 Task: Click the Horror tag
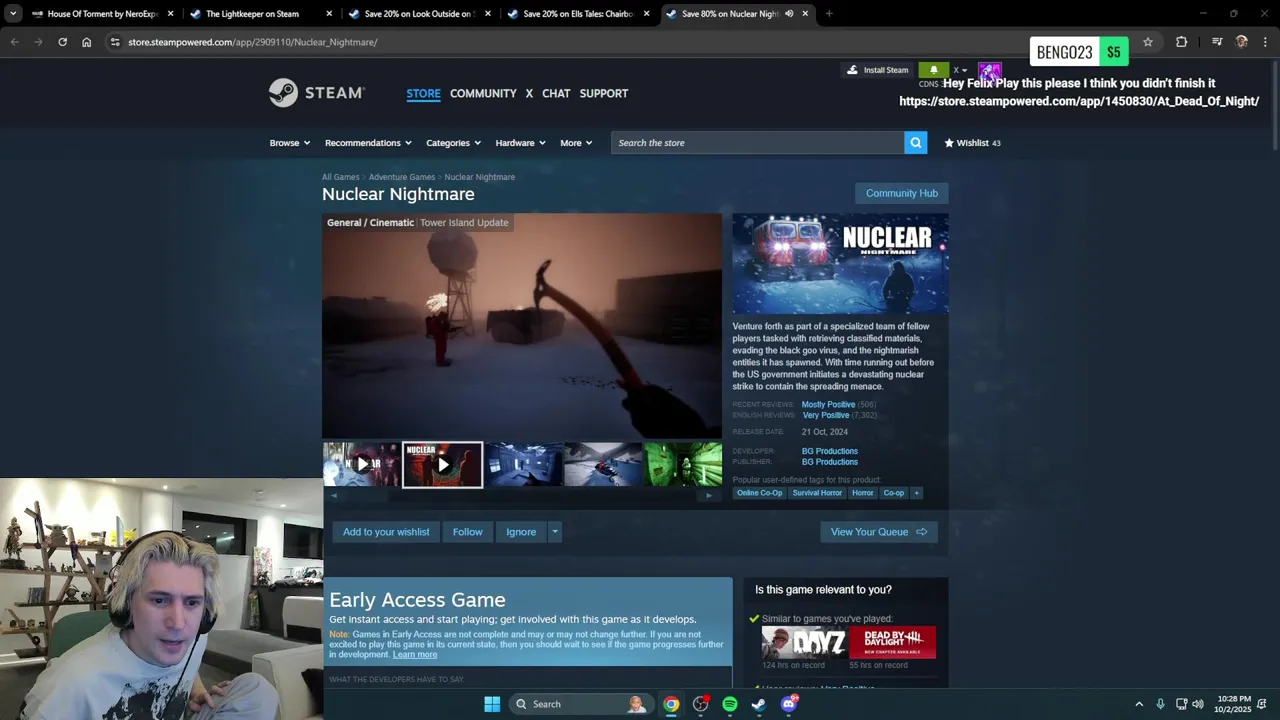click(x=863, y=493)
